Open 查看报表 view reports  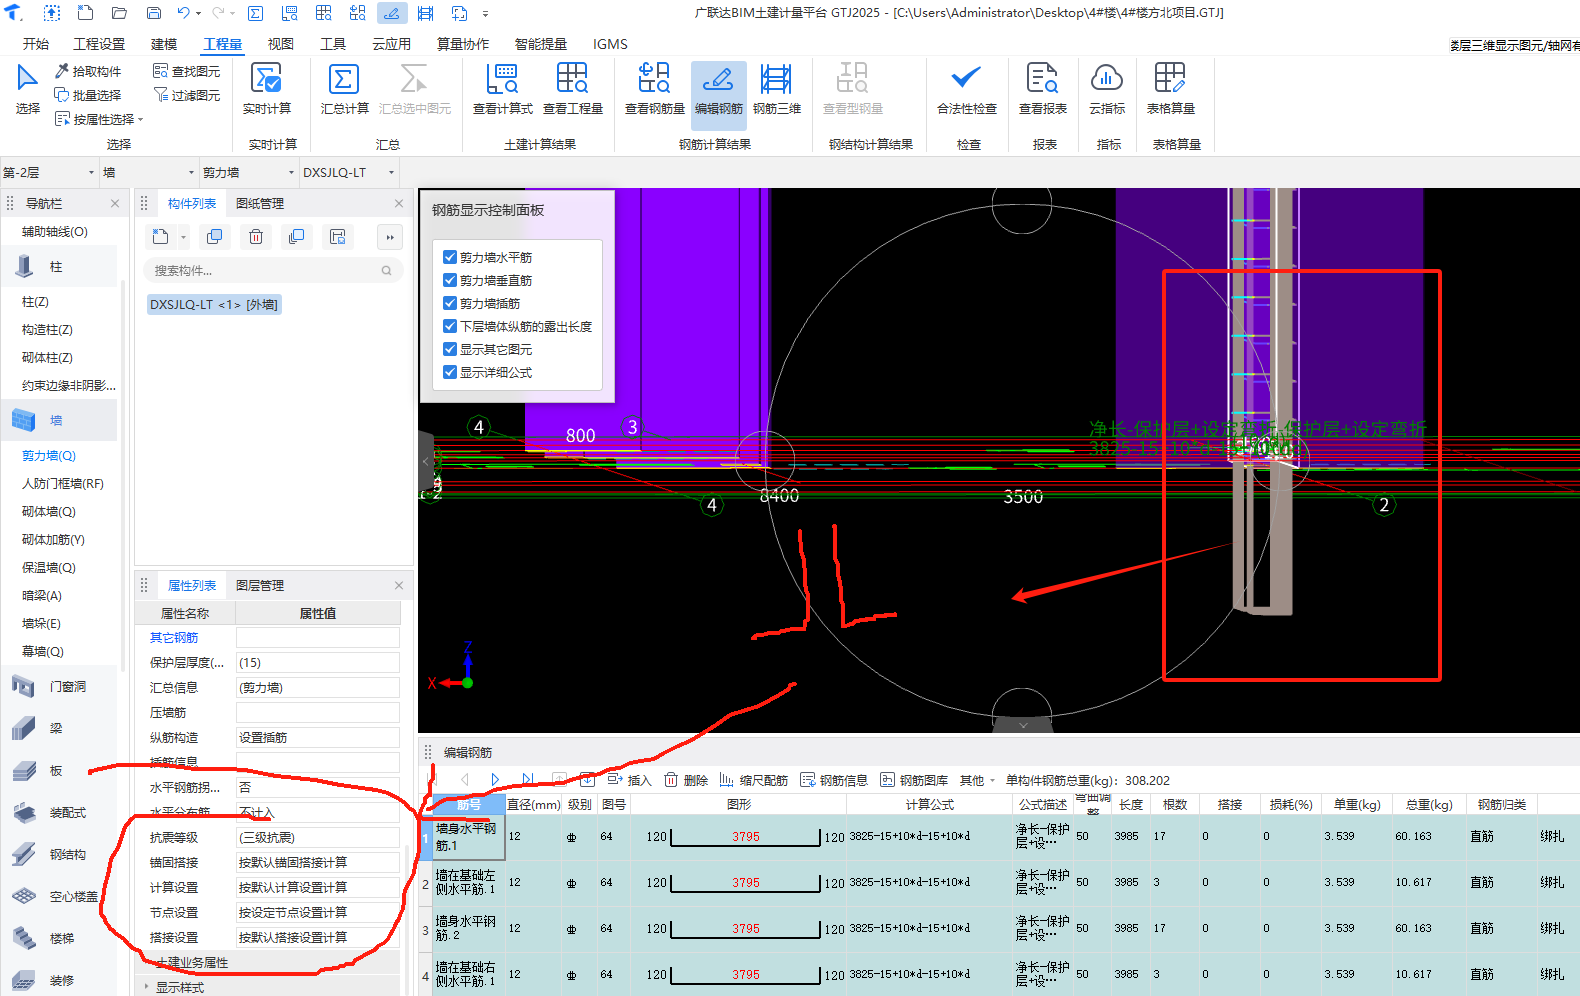1043,88
